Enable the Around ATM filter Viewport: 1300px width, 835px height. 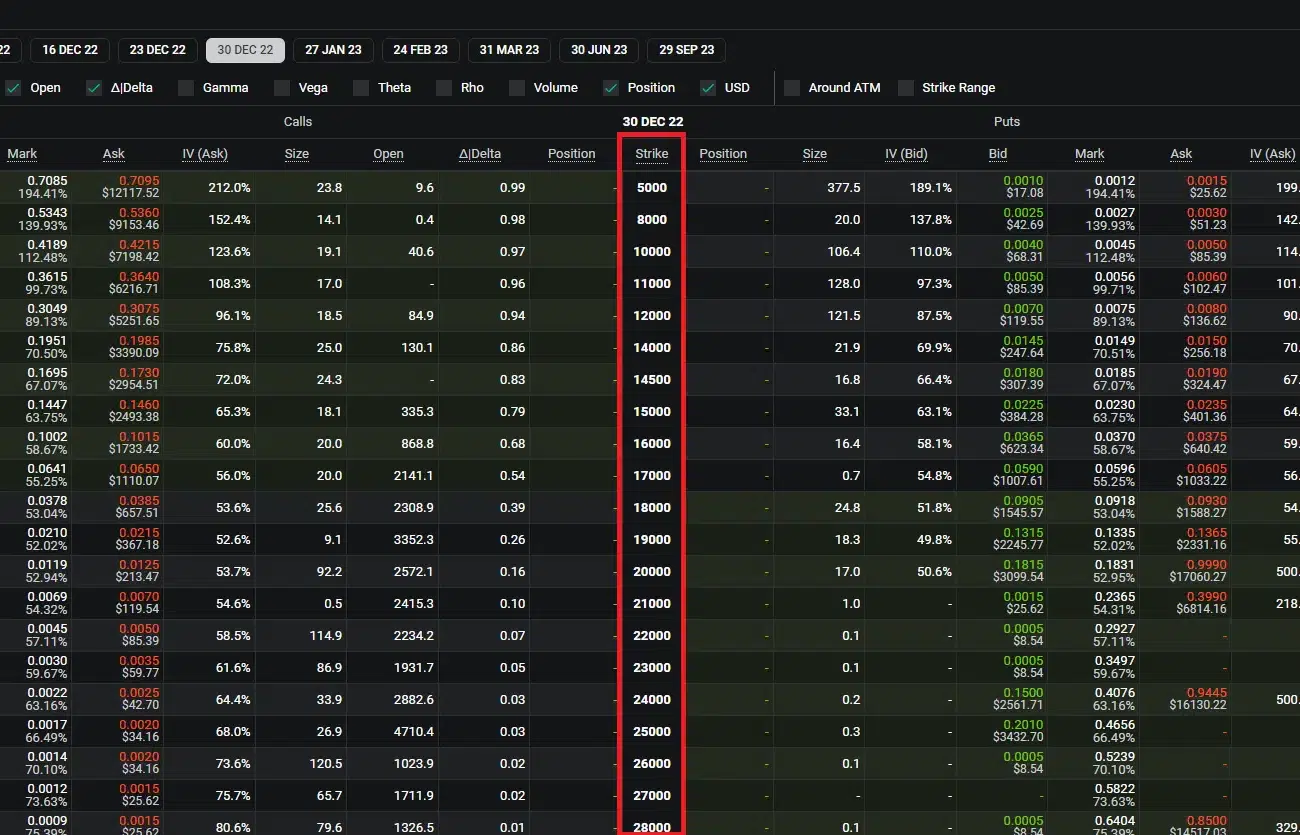[792, 88]
